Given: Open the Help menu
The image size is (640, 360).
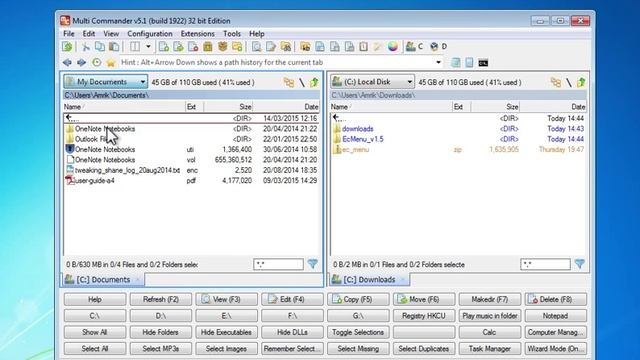Looking at the screenshot, I should (257, 33).
